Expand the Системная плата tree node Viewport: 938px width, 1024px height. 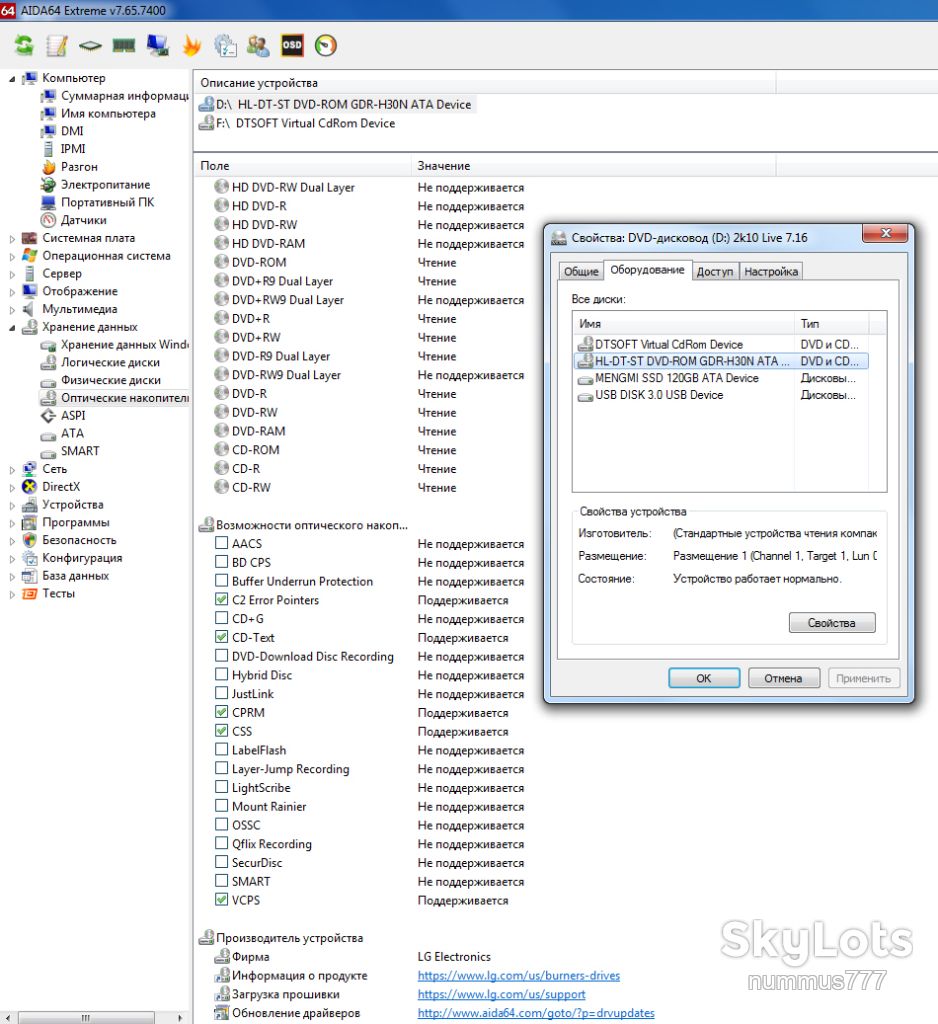[x=12, y=238]
